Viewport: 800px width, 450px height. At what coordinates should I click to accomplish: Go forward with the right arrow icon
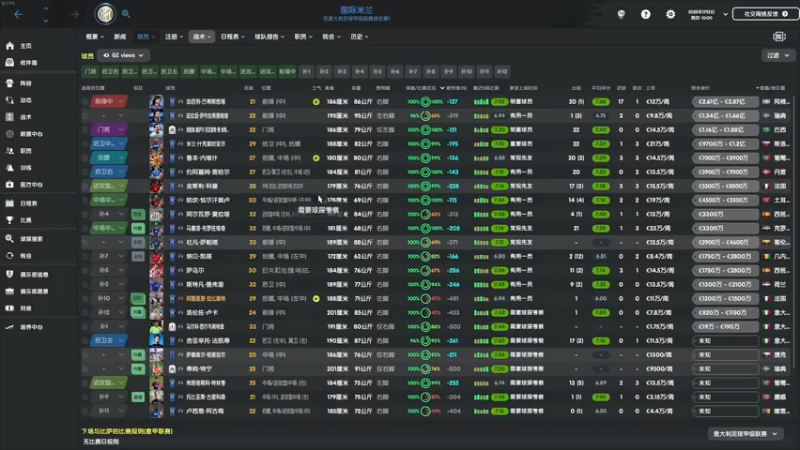74,14
